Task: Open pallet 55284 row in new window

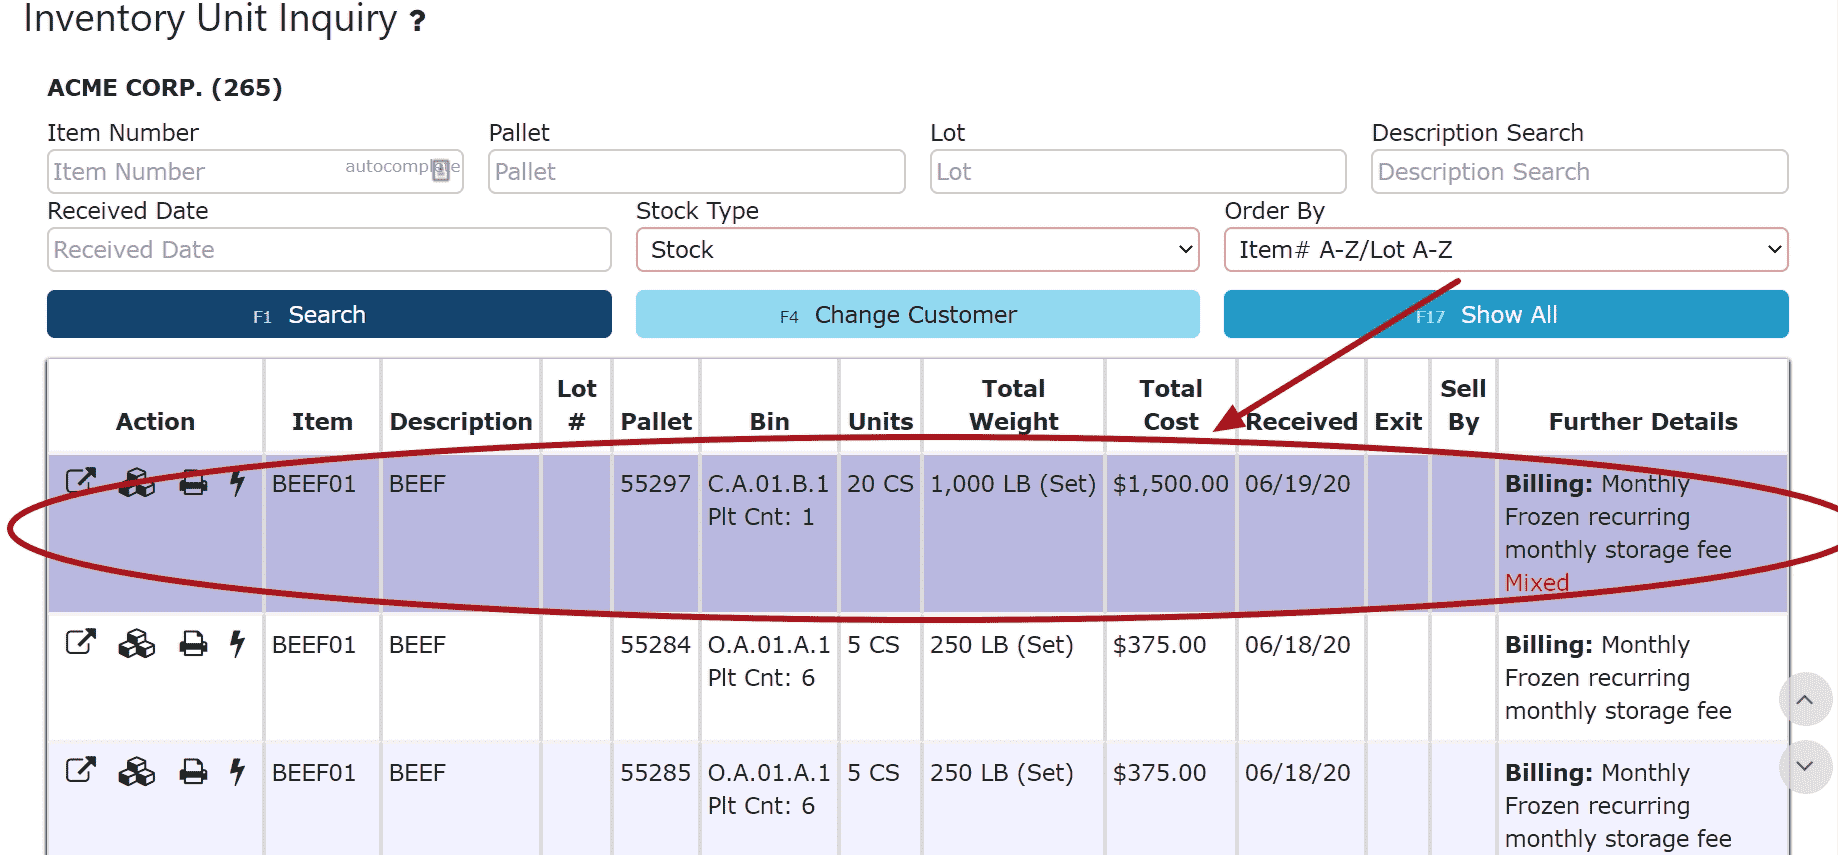Action: [x=80, y=642]
